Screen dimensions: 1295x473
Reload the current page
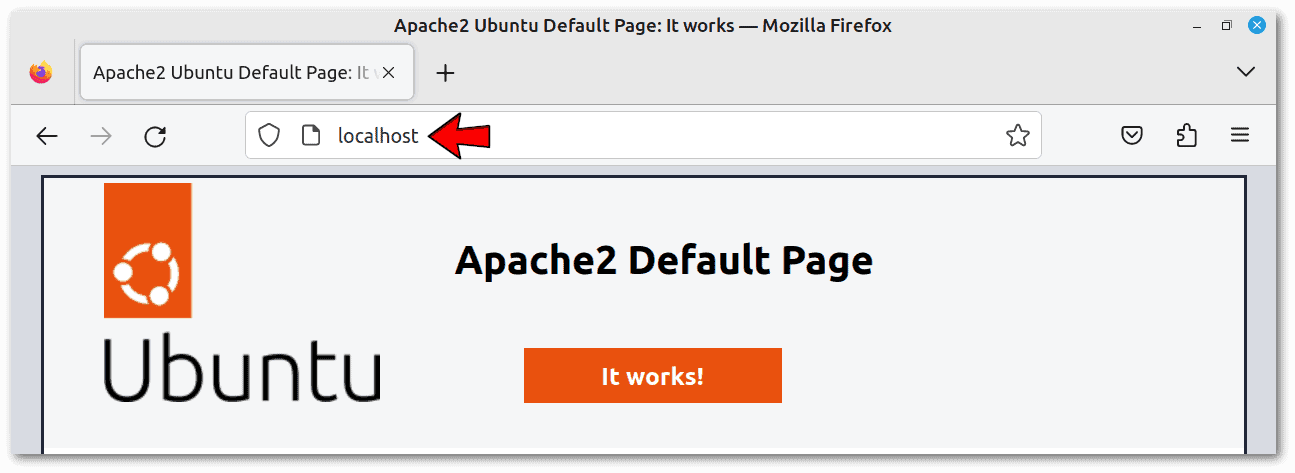click(155, 136)
